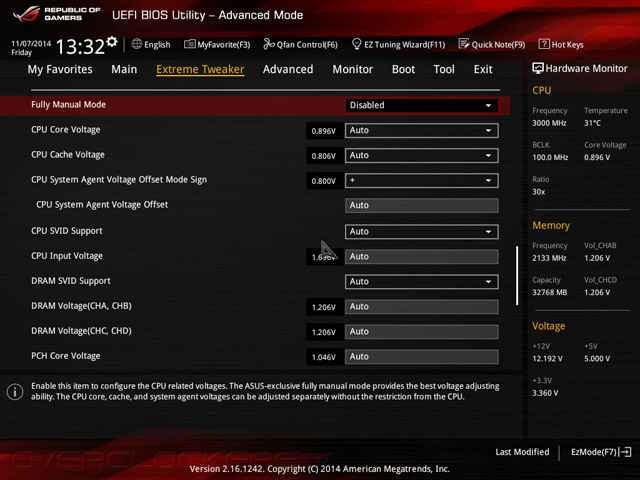This screenshot has width=640, height=480.
Task: Open the My Favorites tab
Action: pyautogui.click(x=60, y=69)
